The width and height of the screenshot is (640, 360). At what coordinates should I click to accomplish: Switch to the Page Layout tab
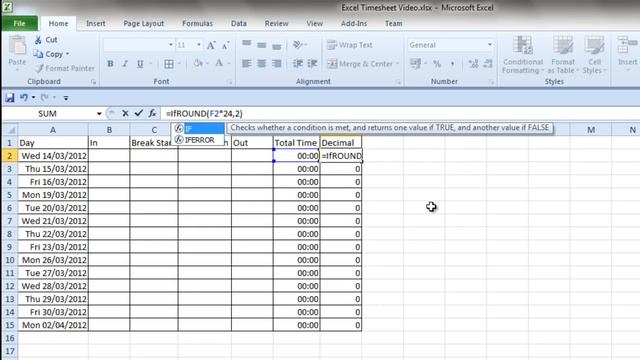(144, 23)
